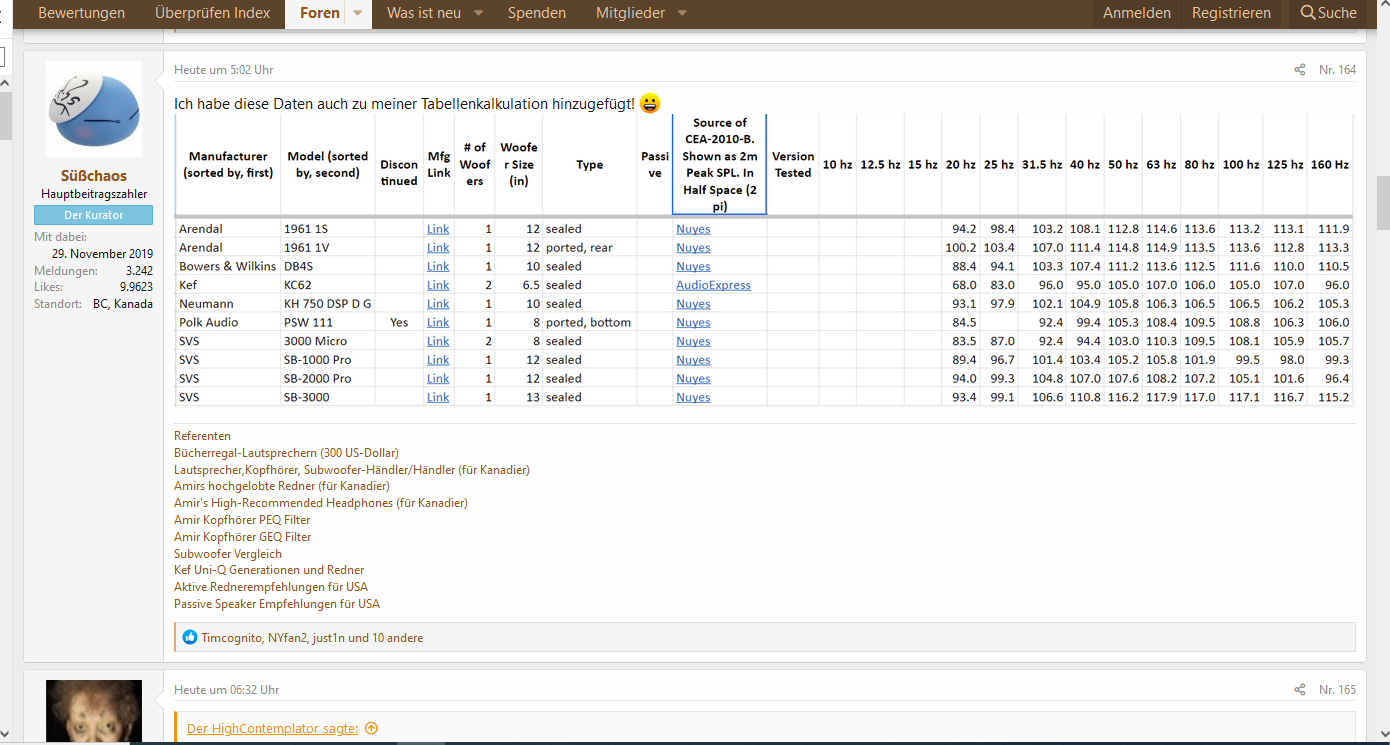Open quoted post via the arrow icon

coord(371,729)
